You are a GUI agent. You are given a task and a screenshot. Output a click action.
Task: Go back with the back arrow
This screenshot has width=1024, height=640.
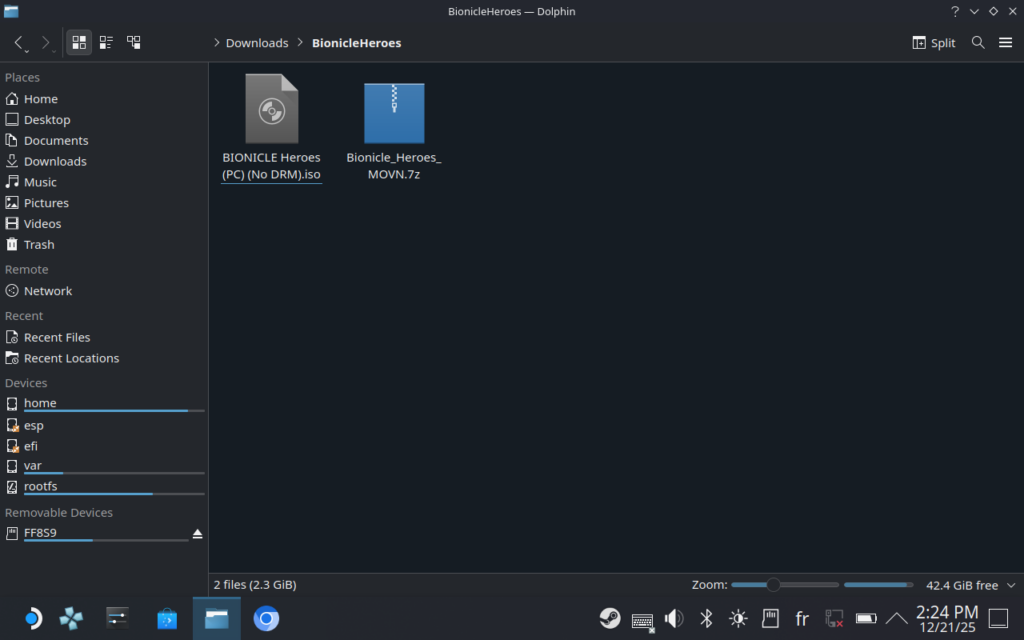click(x=19, y=43)
